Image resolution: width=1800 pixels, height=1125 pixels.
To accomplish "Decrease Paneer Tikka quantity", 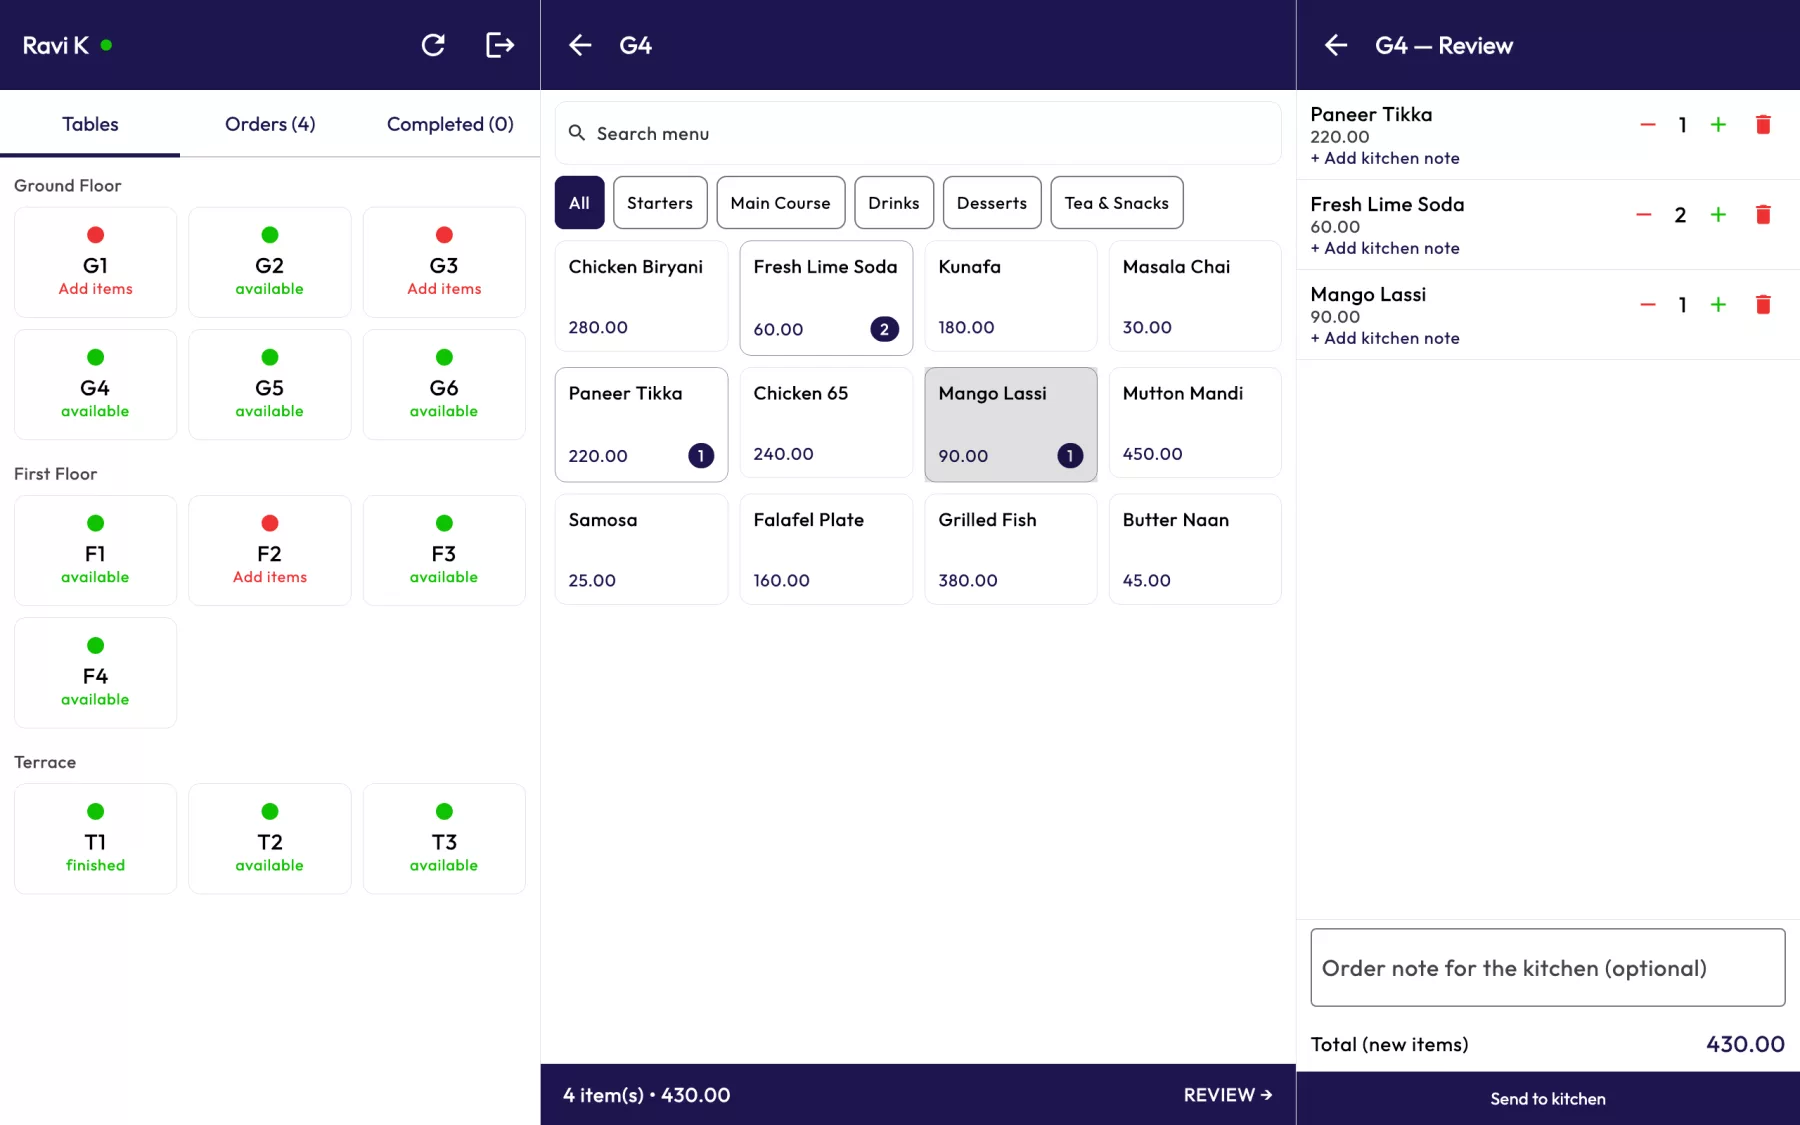I will 1648,125.
